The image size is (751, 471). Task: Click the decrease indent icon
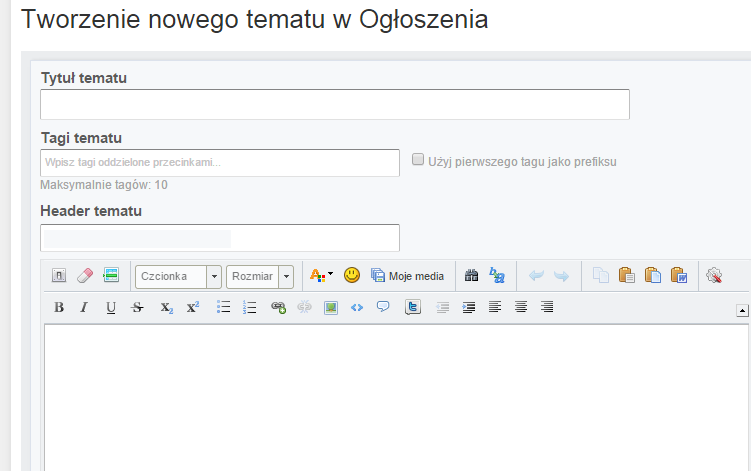point(443,307)
